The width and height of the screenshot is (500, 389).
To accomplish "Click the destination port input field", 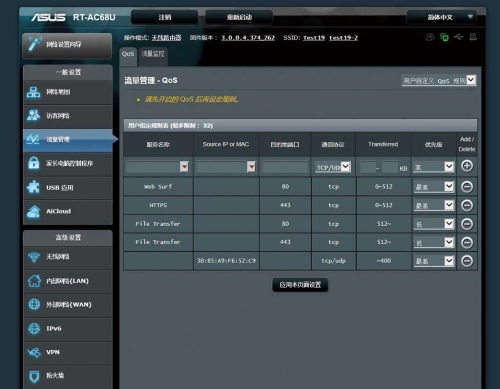I will [285, 167].
